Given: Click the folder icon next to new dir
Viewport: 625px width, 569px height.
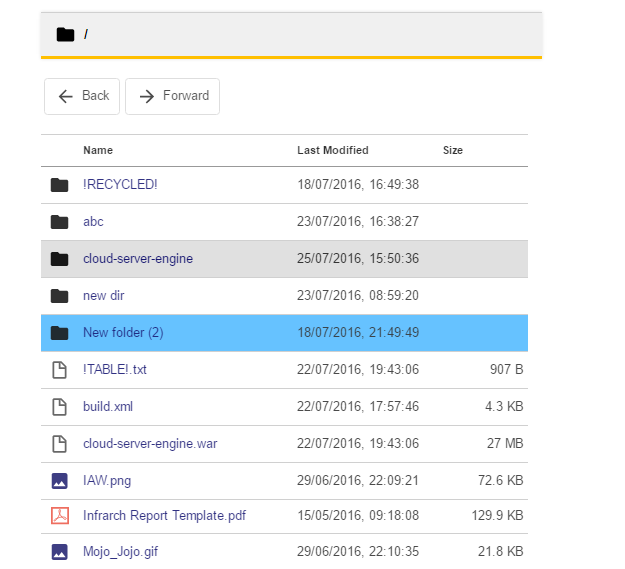Looking at the screenshot, I should tap(59, 296).
